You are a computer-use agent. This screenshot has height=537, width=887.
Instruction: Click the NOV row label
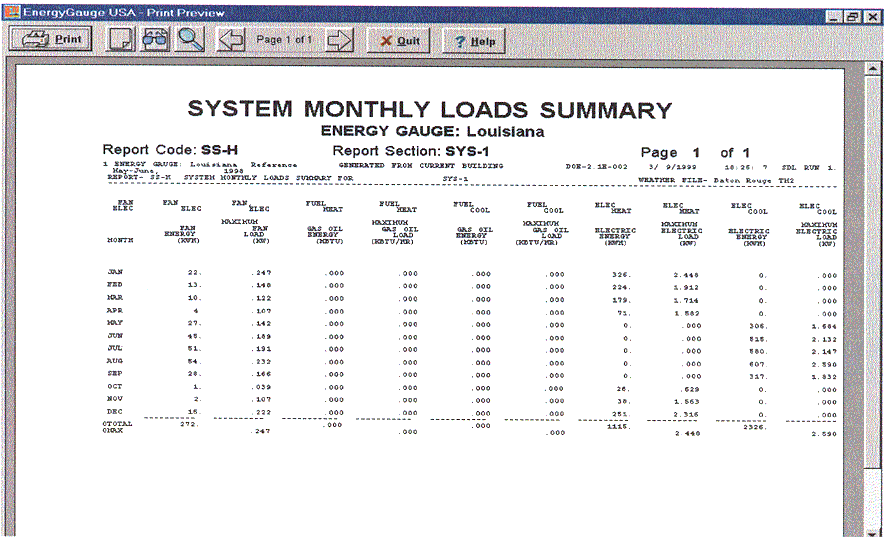click(115, 399)
